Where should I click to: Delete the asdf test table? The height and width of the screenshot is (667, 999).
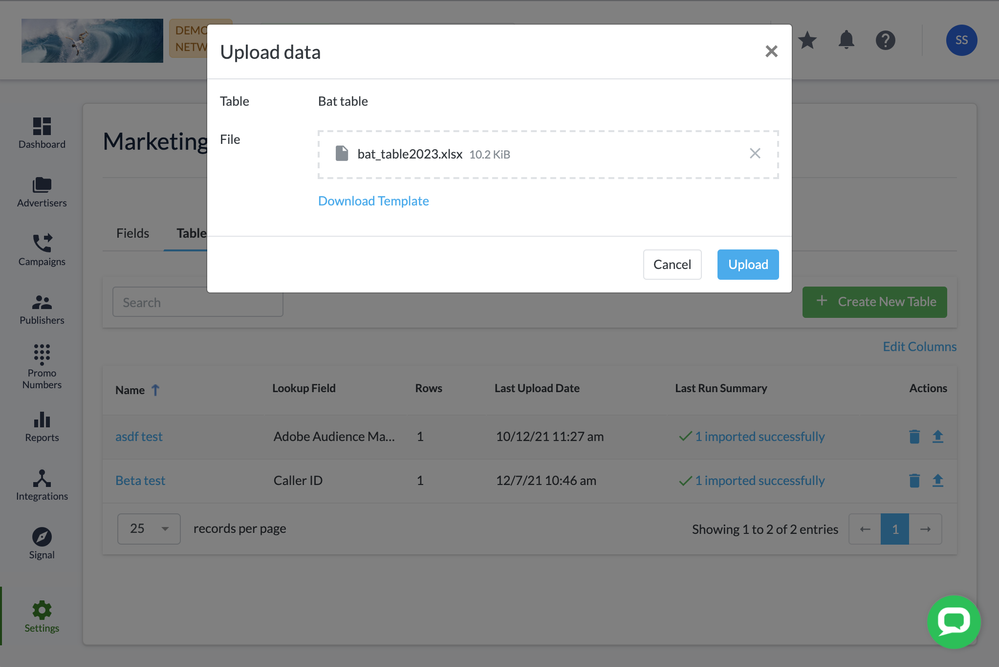click(x=914, y=437)
